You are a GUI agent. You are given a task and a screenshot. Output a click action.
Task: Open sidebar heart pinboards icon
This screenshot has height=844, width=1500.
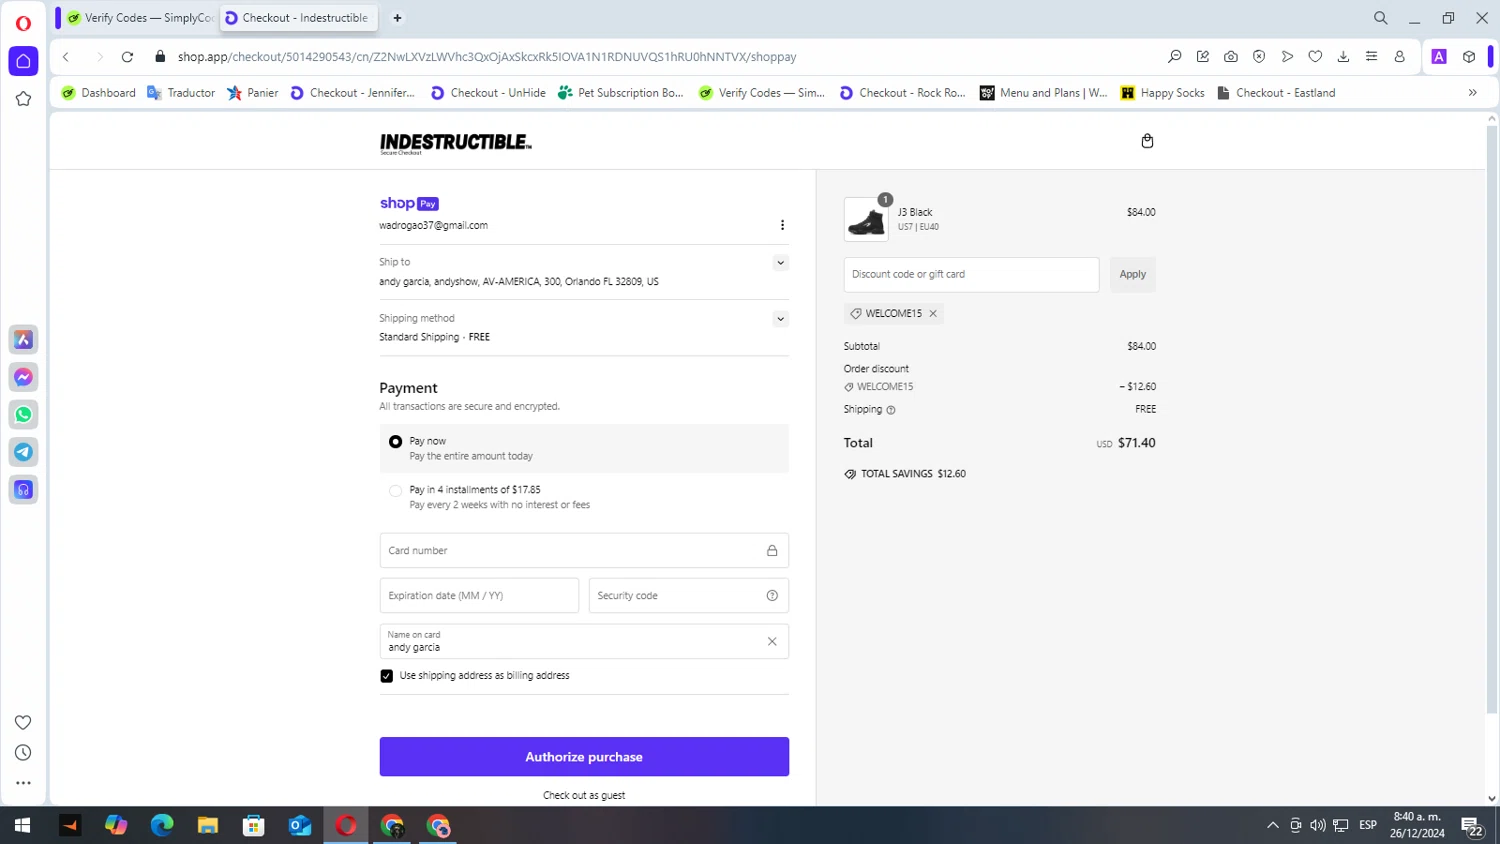point(23,723)
